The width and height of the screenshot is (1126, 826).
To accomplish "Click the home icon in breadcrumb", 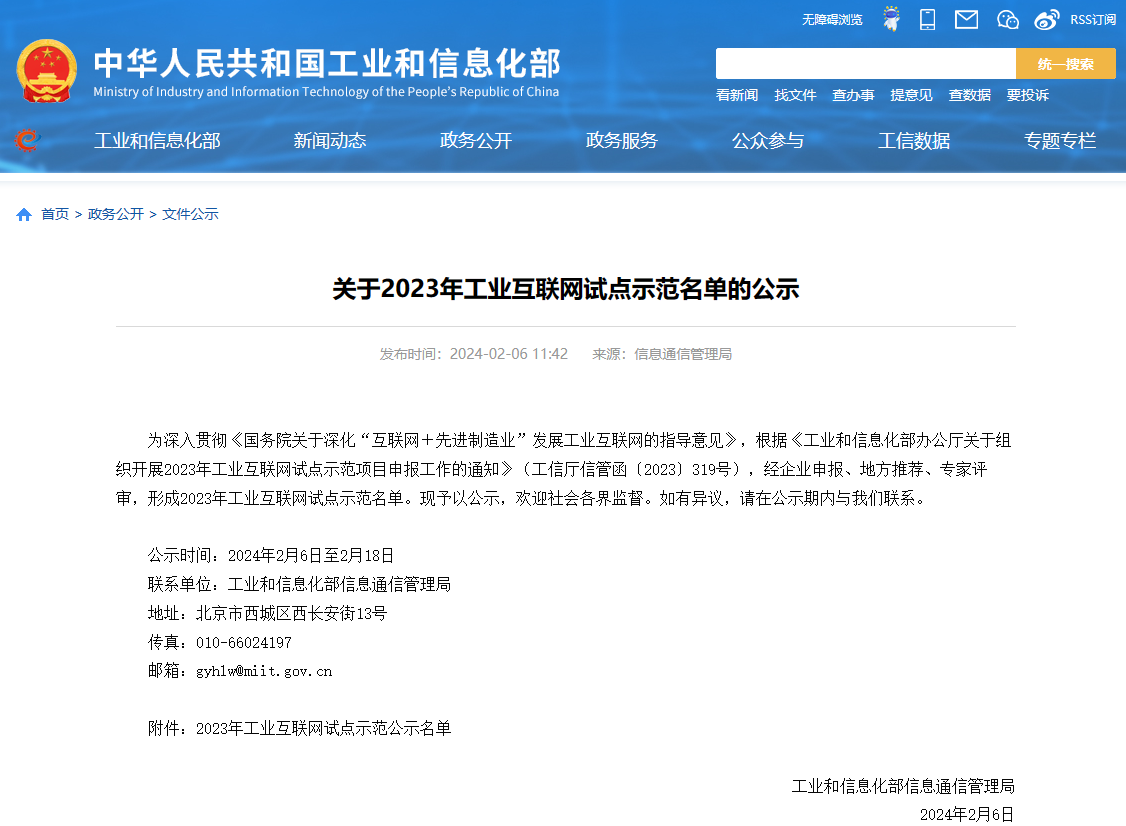I will click(x=24, y=214).
